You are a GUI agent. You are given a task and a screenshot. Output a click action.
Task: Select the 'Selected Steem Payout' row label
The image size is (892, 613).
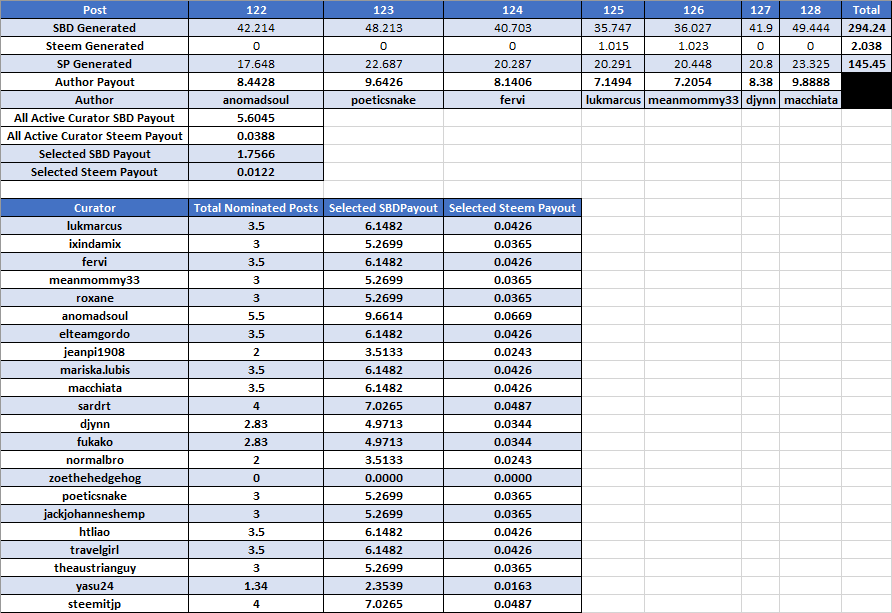pyautogui.click(x=94, y=172)
